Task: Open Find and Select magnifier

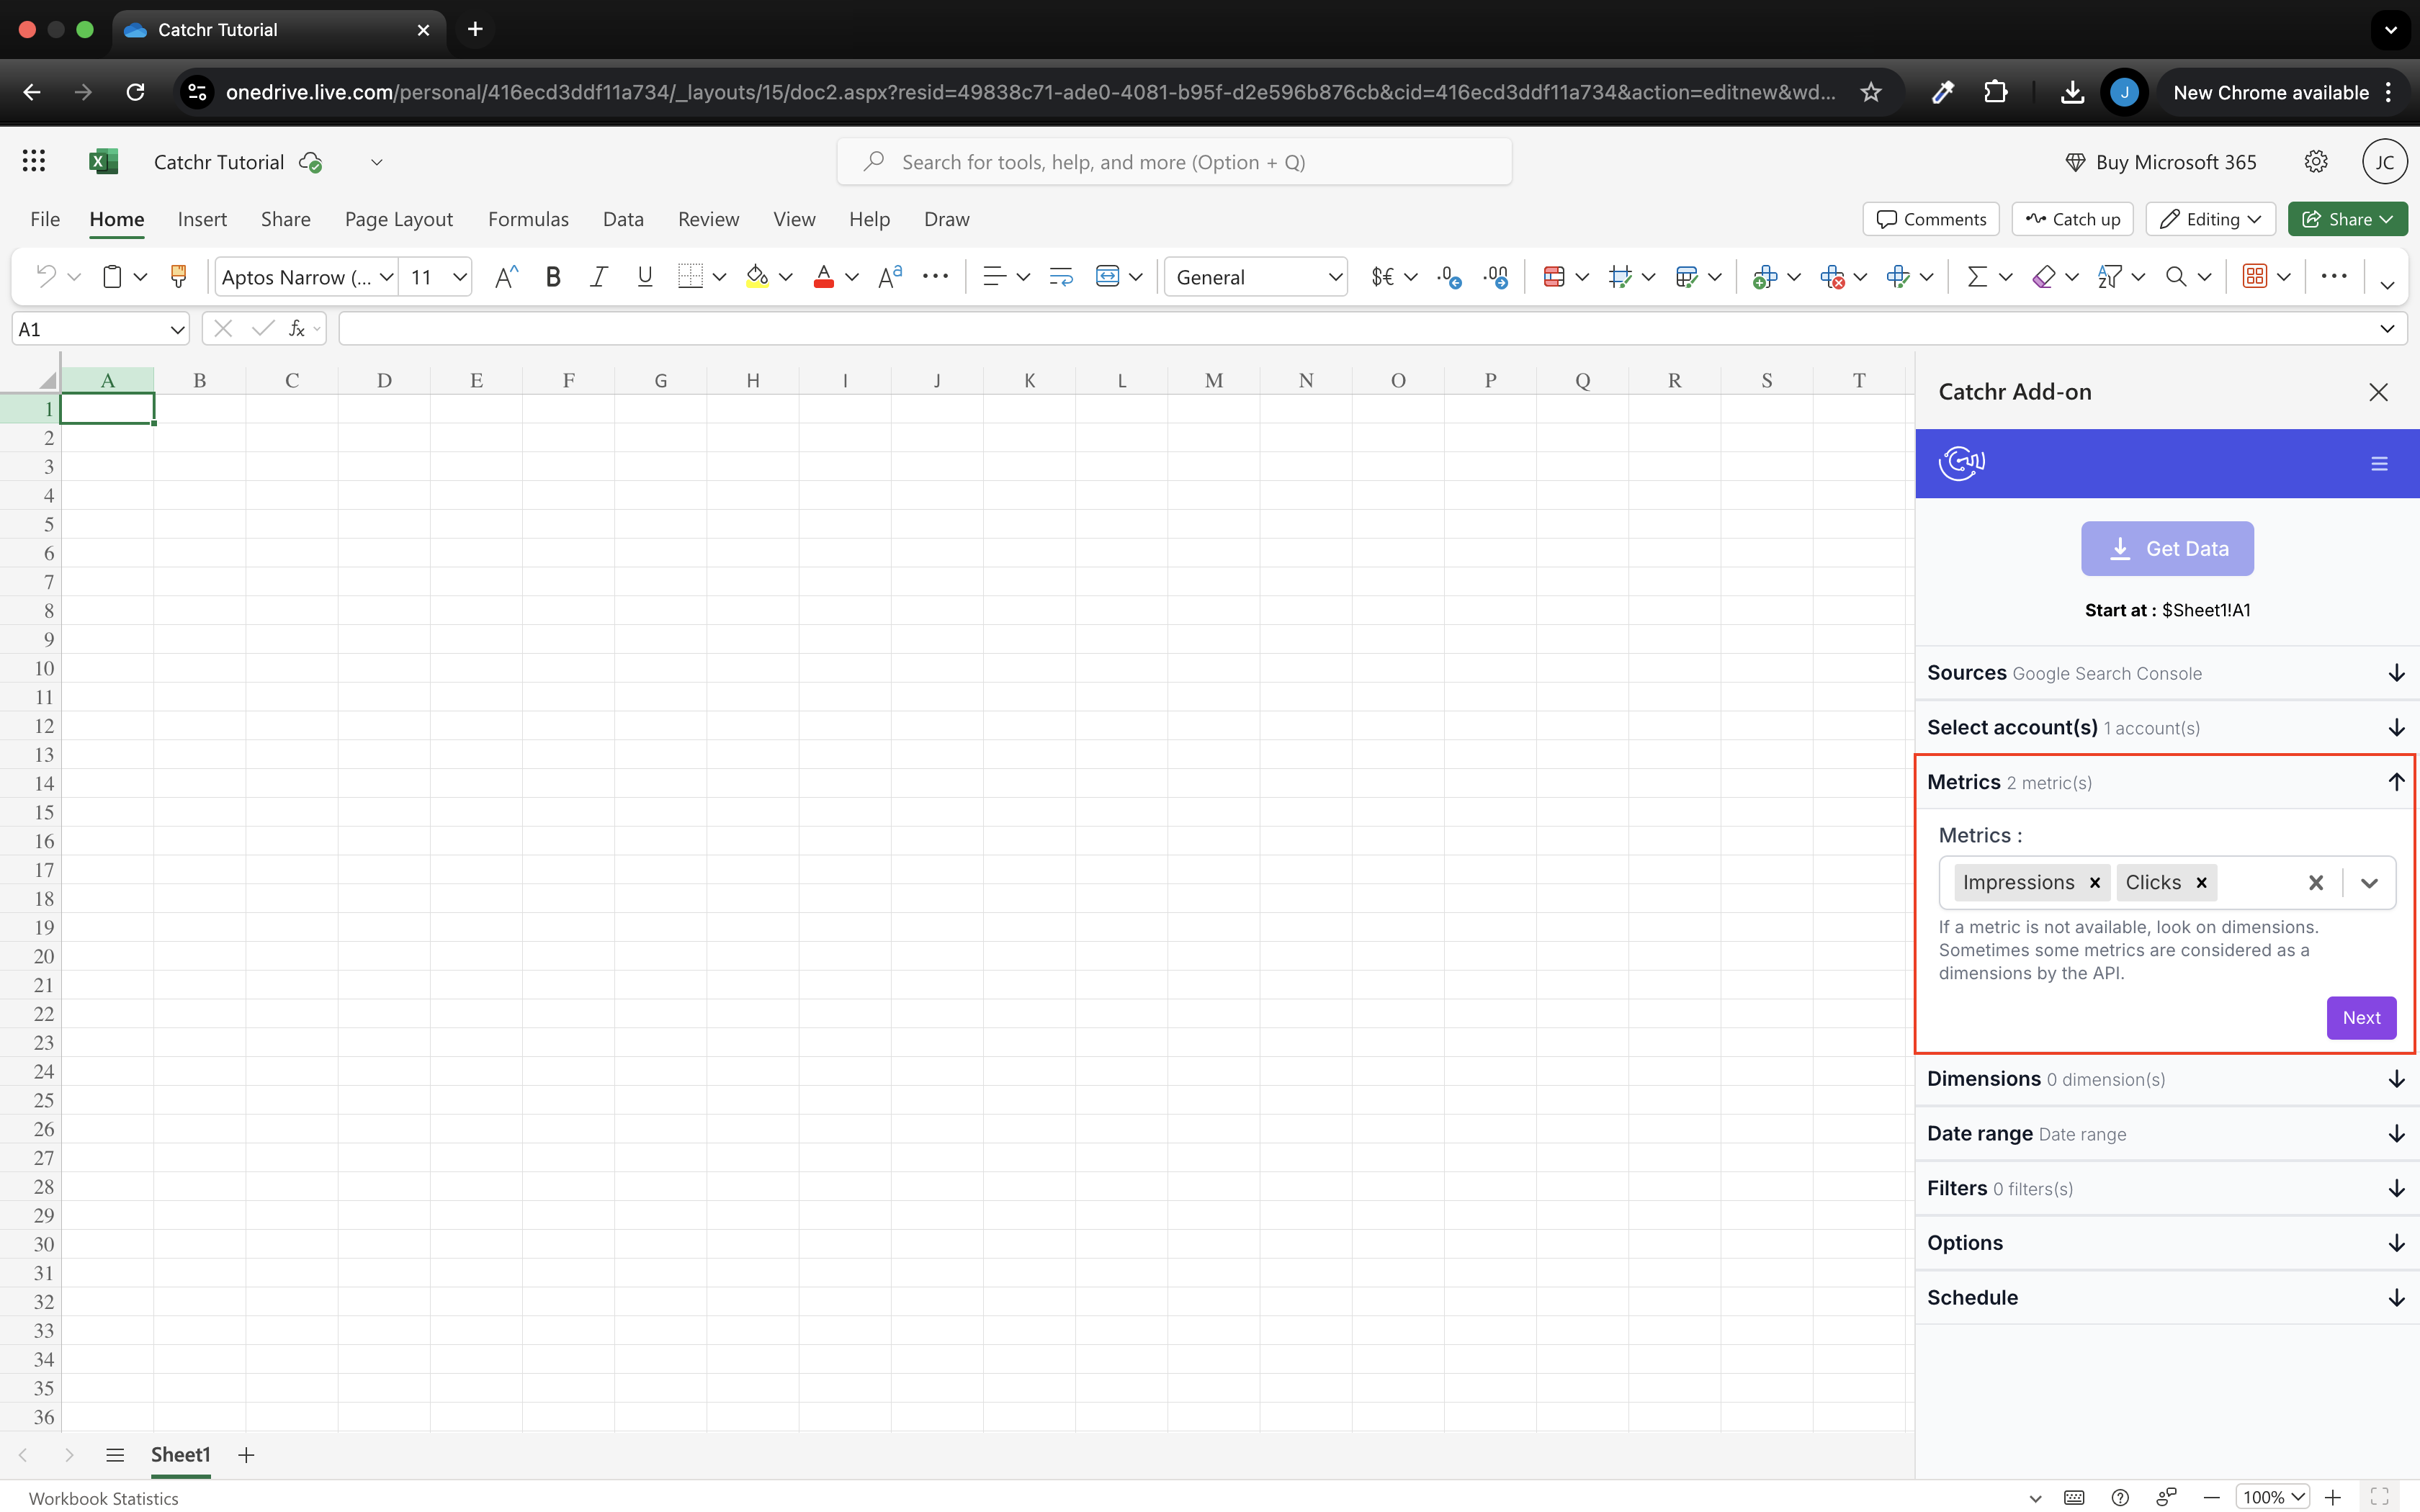Action: click(2176, 277)
